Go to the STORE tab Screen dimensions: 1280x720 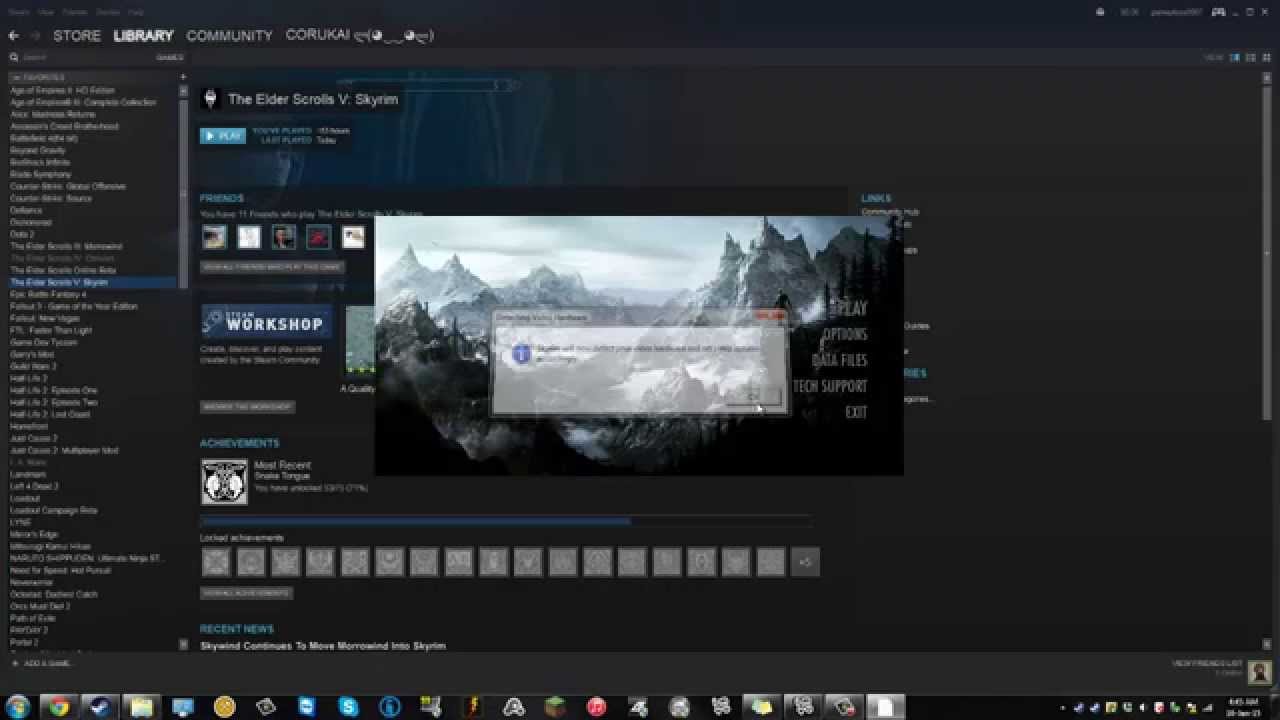tap(77, 35)
